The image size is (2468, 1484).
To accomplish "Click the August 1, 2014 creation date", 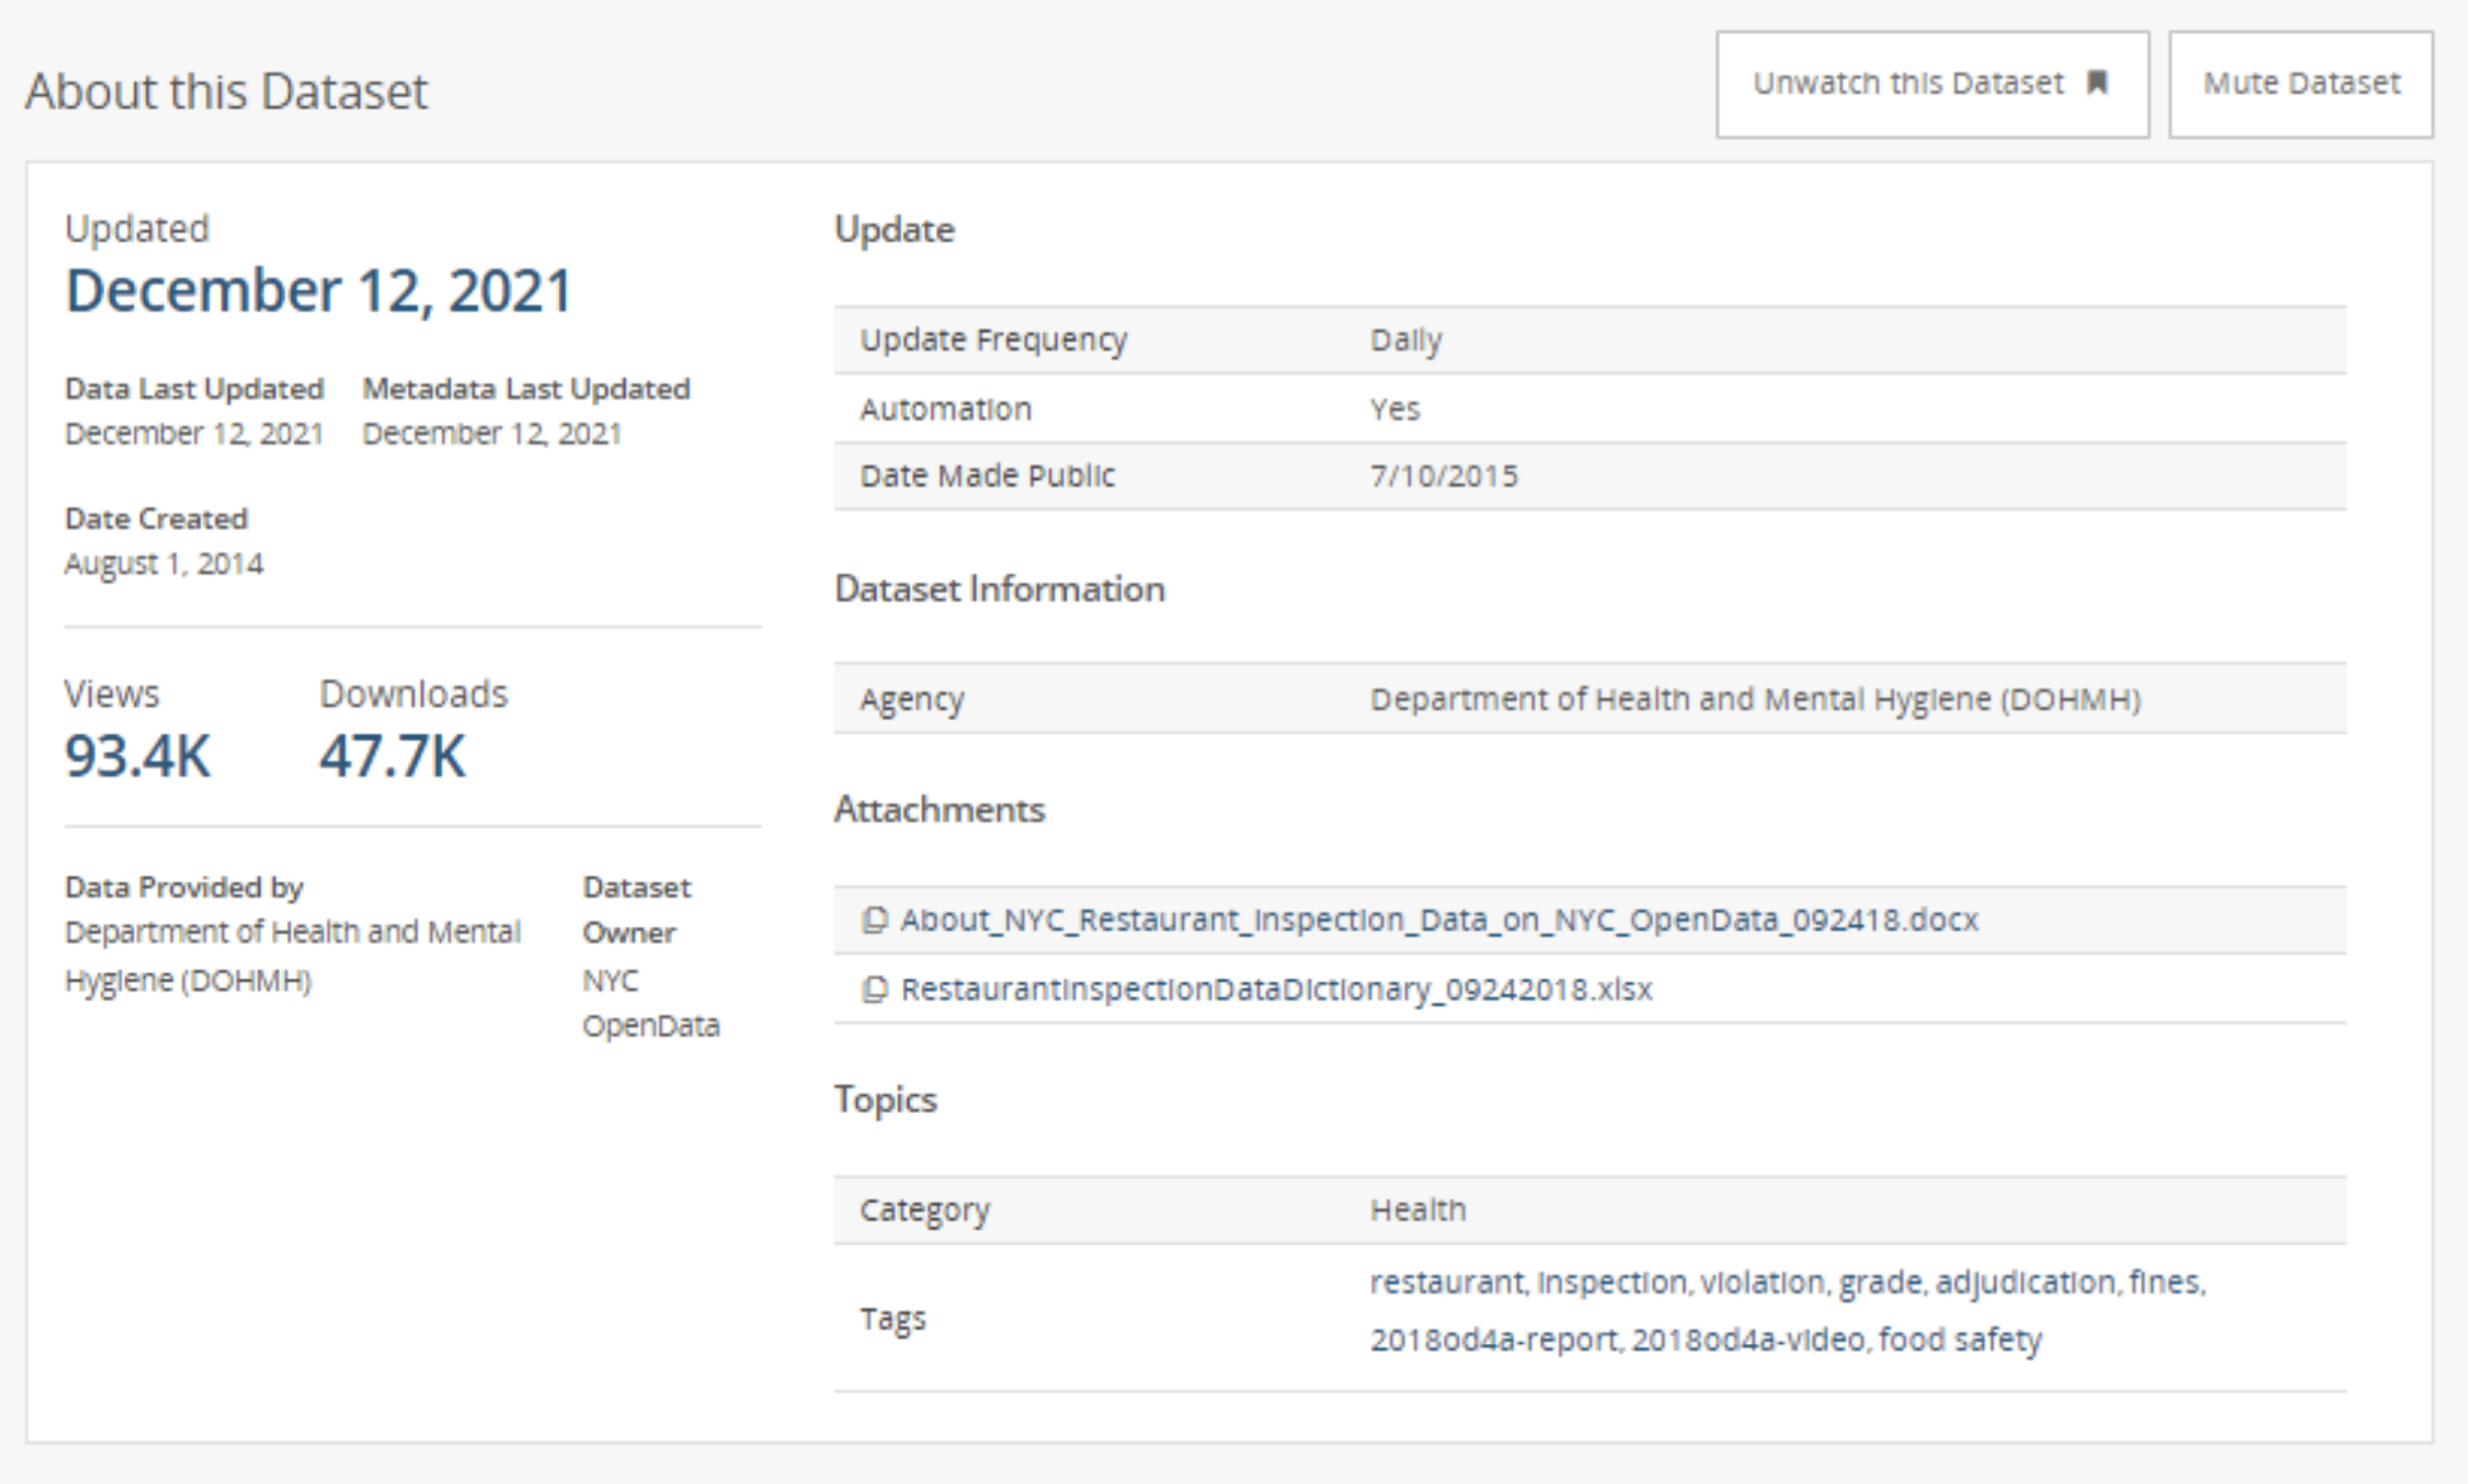I will (164, 564).
